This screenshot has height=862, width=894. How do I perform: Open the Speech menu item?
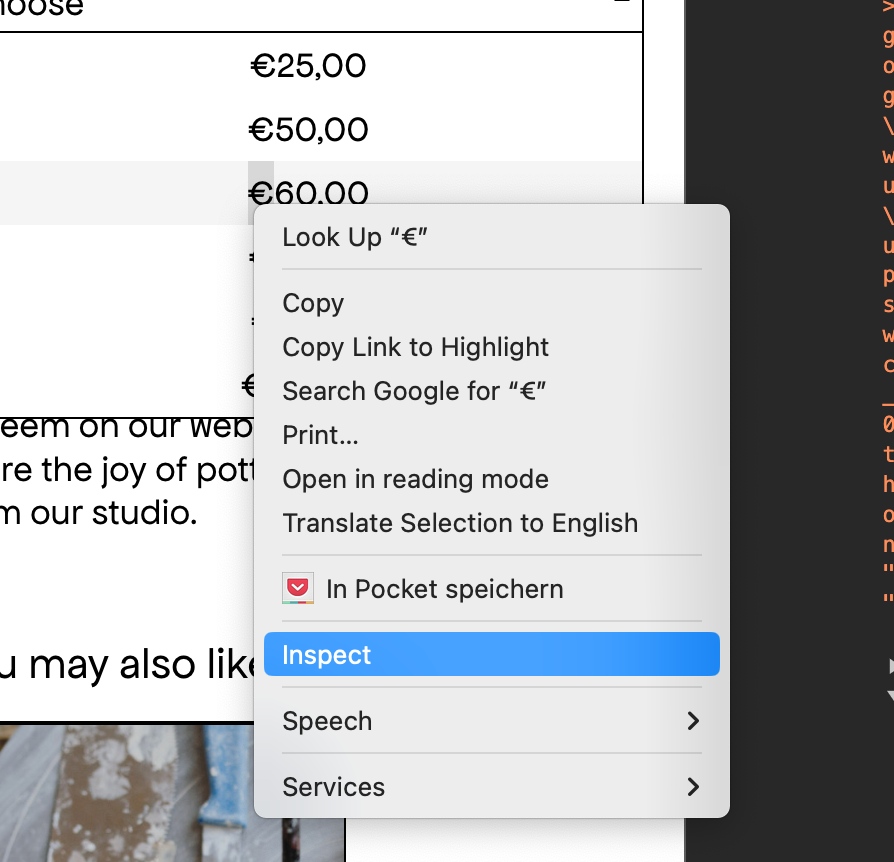(x=327, y=721)
